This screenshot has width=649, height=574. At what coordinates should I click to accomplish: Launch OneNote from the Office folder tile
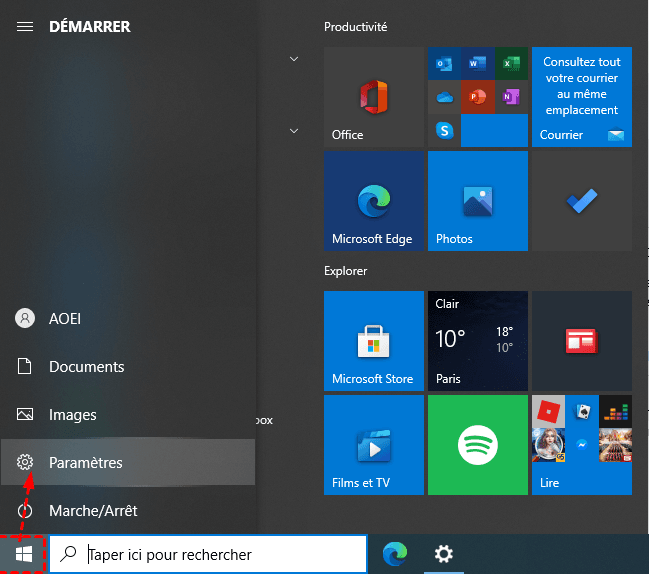pos(511,97)
